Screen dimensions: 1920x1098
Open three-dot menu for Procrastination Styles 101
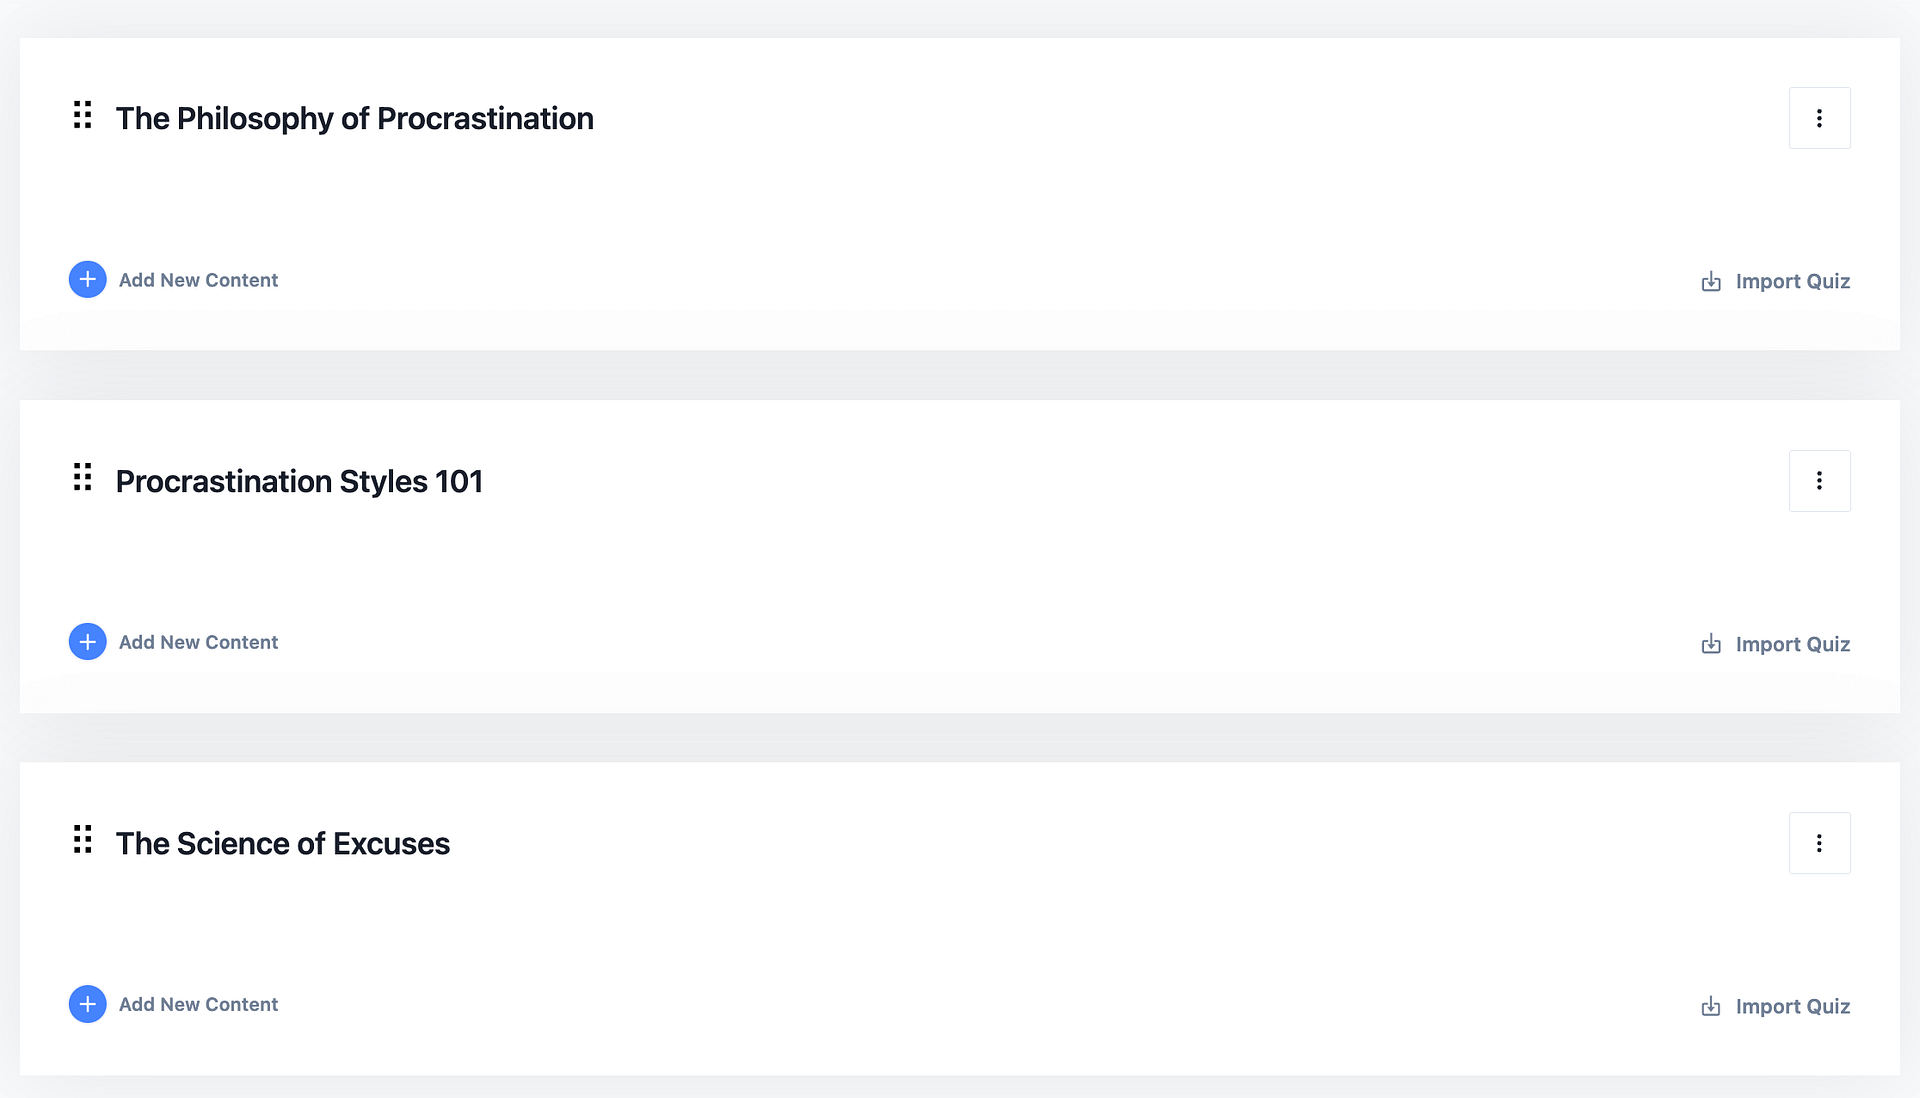pyautogui.click(x=1819, y=481)
